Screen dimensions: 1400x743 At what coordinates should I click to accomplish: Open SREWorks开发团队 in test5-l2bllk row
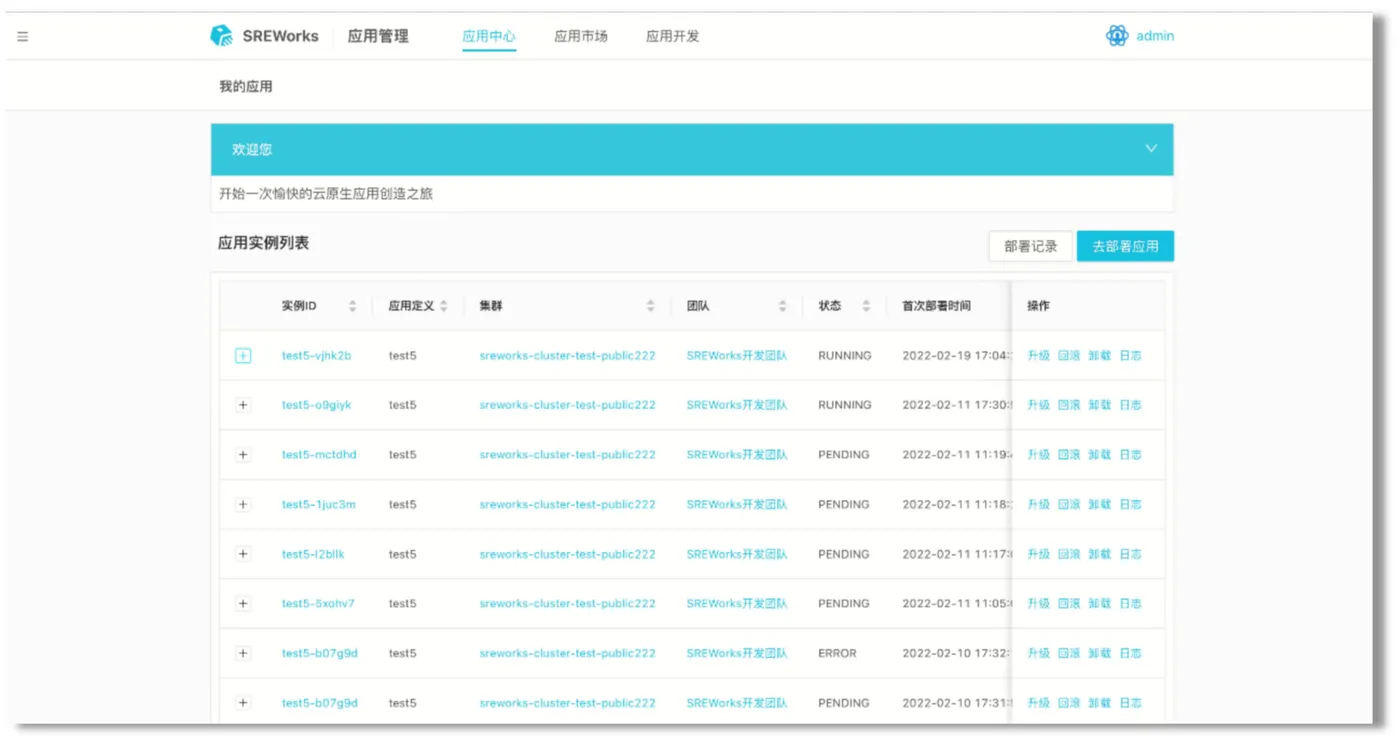click(x=737, y=554)
